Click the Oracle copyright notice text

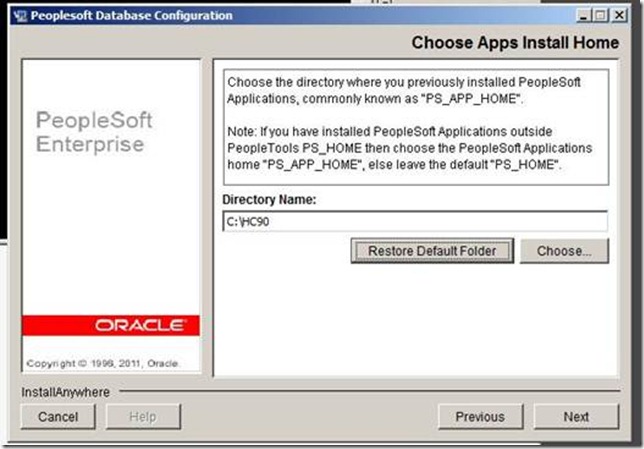[x=103, y=364]
